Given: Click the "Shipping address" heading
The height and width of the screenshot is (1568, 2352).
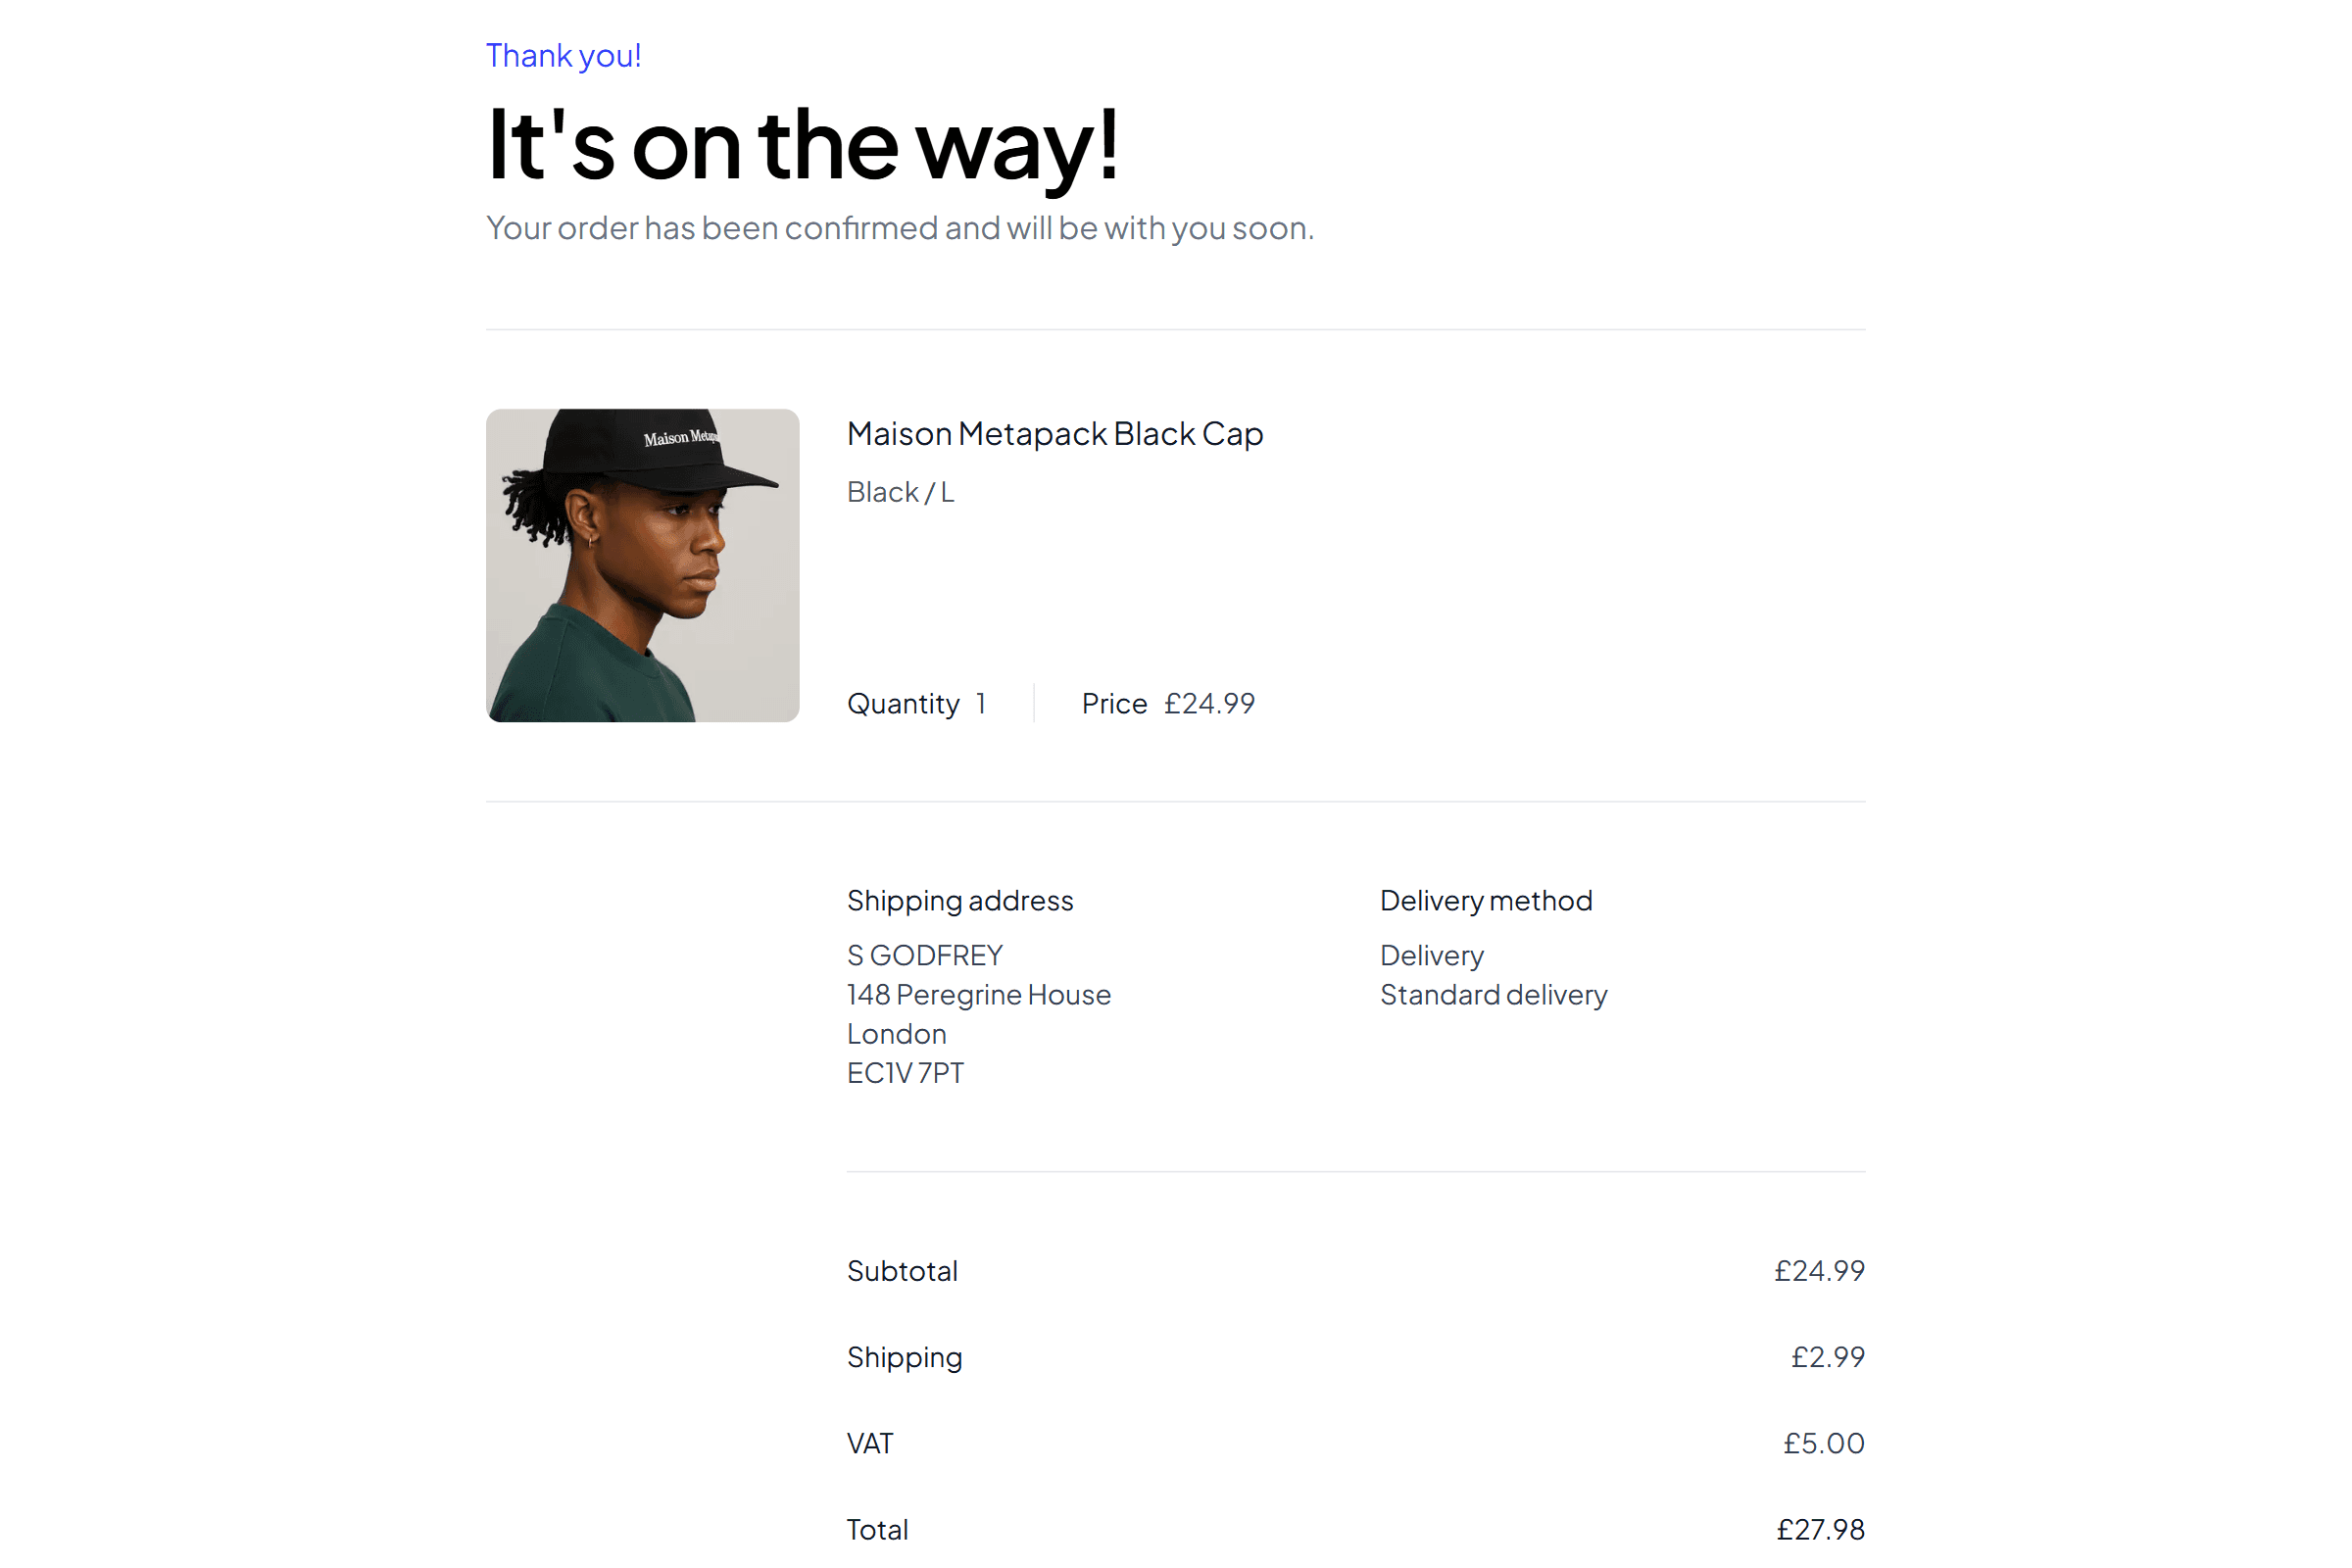Looking at the screenshot, I should click(959, 901).
